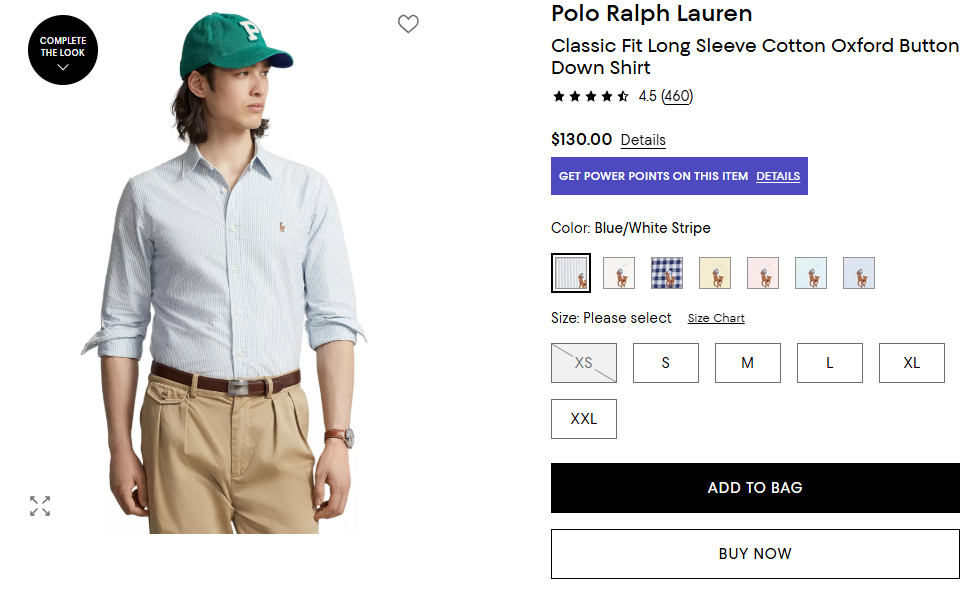The image size is (972, 596).
Task: Select size XL
Action: pos(911,363)
